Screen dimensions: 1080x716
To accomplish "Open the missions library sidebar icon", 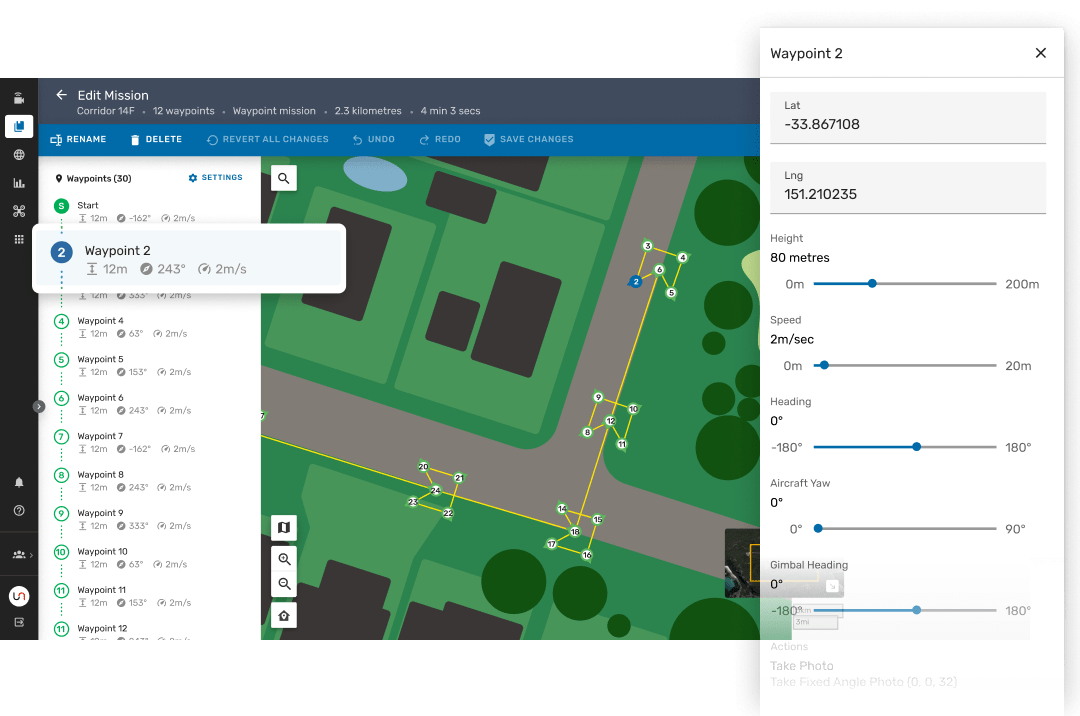I will click(19, 127).
